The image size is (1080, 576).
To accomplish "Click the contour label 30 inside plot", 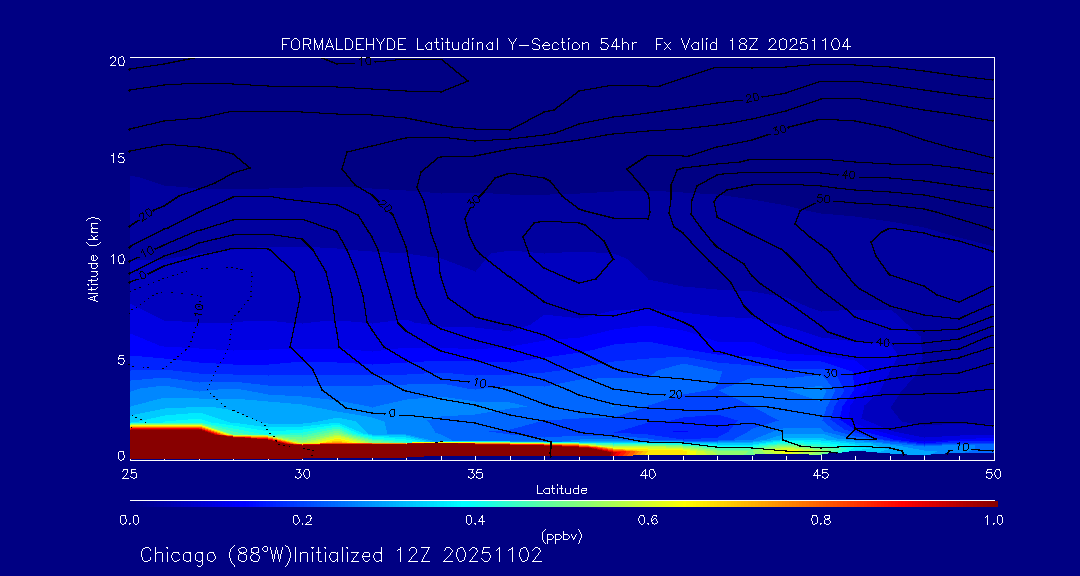I will click(830, 373).
